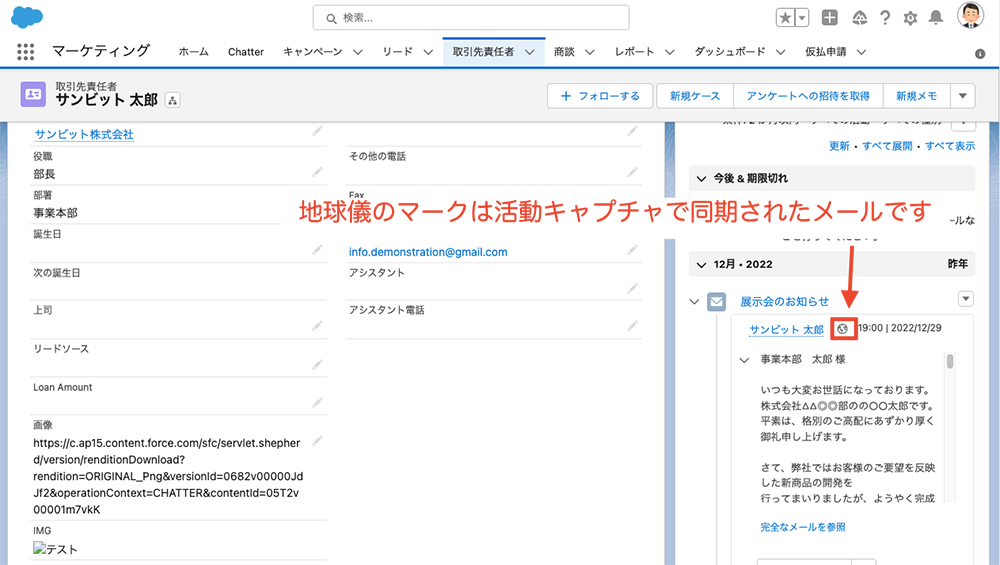1000x565 pixels.
Task: Click the 更新 link in activity panel
Action: point(839,146)
